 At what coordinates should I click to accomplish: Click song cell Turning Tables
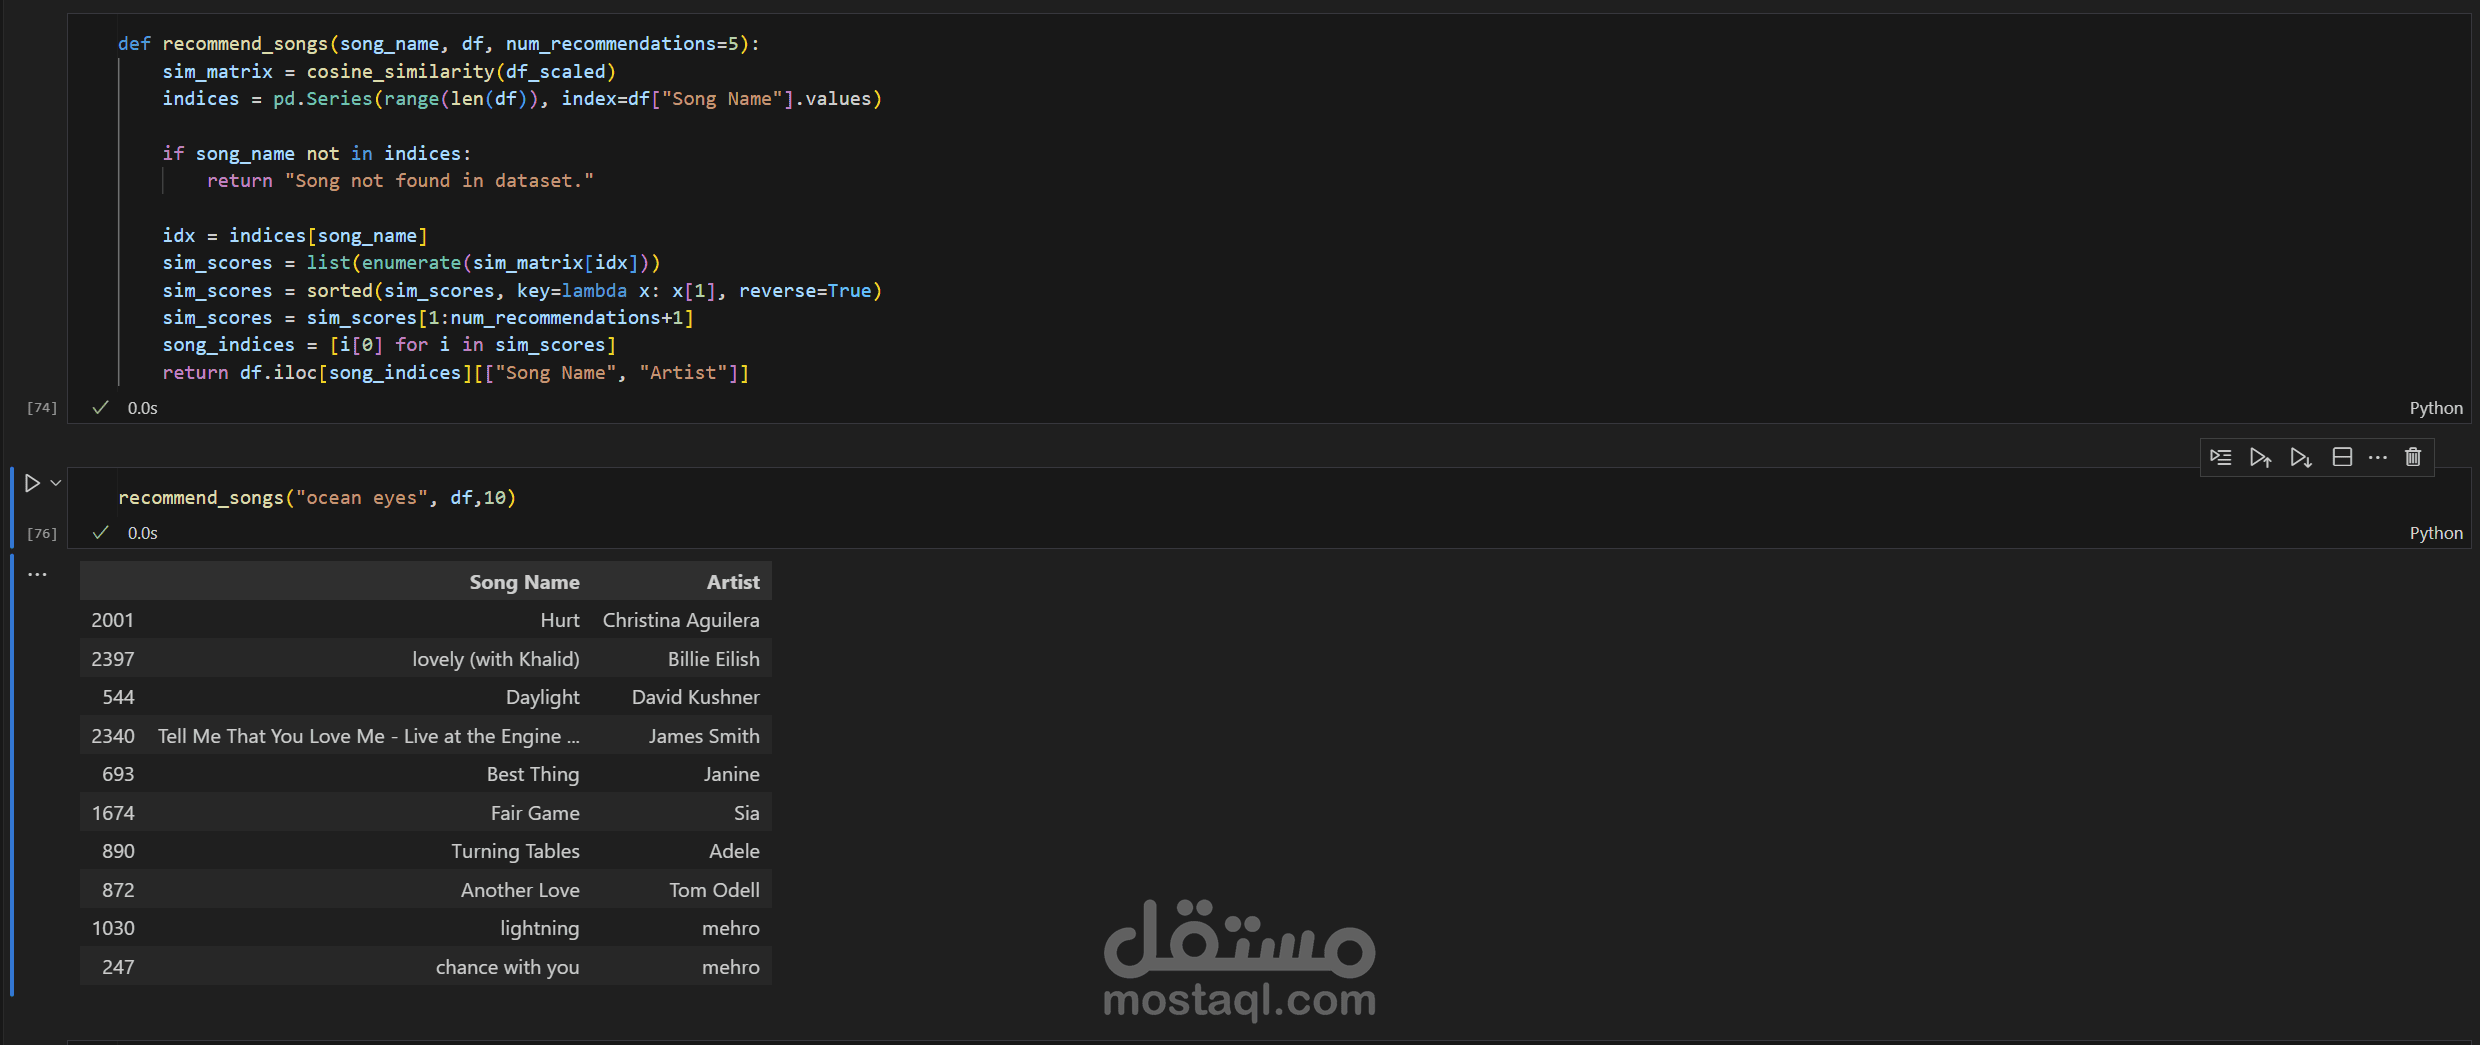515,851
